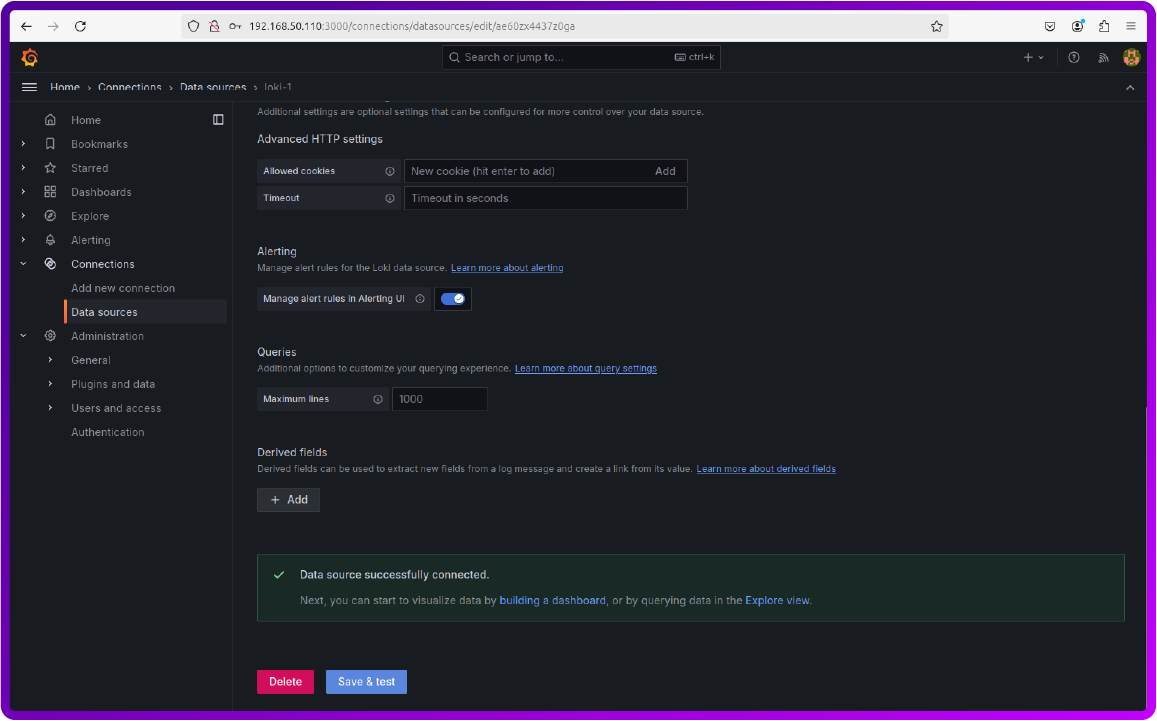This screenshot has width=1157, height=721.
Task: Select Data sources in sidebar
Action: [x=146, y=312]
